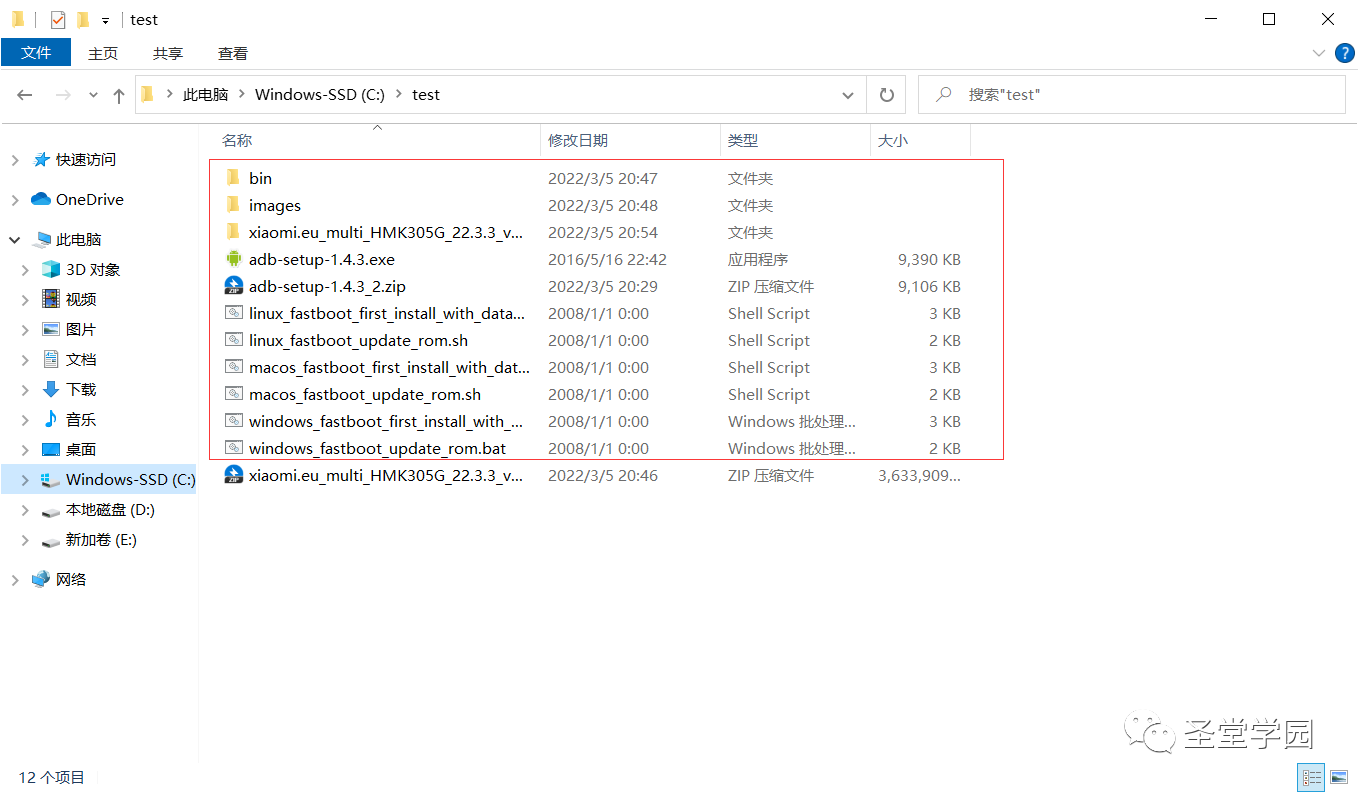Click the images folder icon
The width and height of the screenshot is (1359, 793).
233,205
